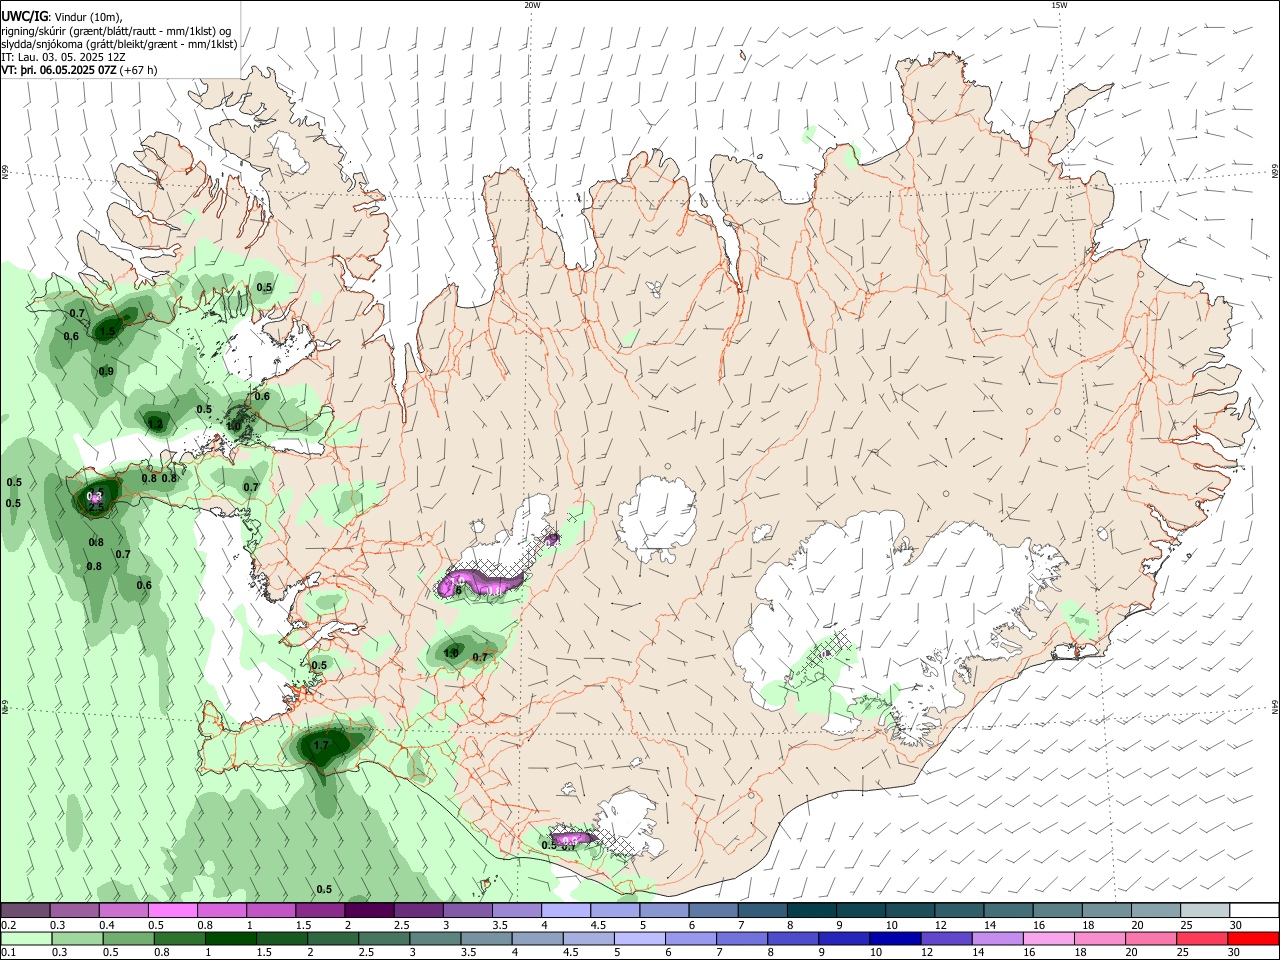Screen dimensions: 1280x960
Task: Click the 'slydda/snjókoma' legend description line
Action: [x=119, y=45]
